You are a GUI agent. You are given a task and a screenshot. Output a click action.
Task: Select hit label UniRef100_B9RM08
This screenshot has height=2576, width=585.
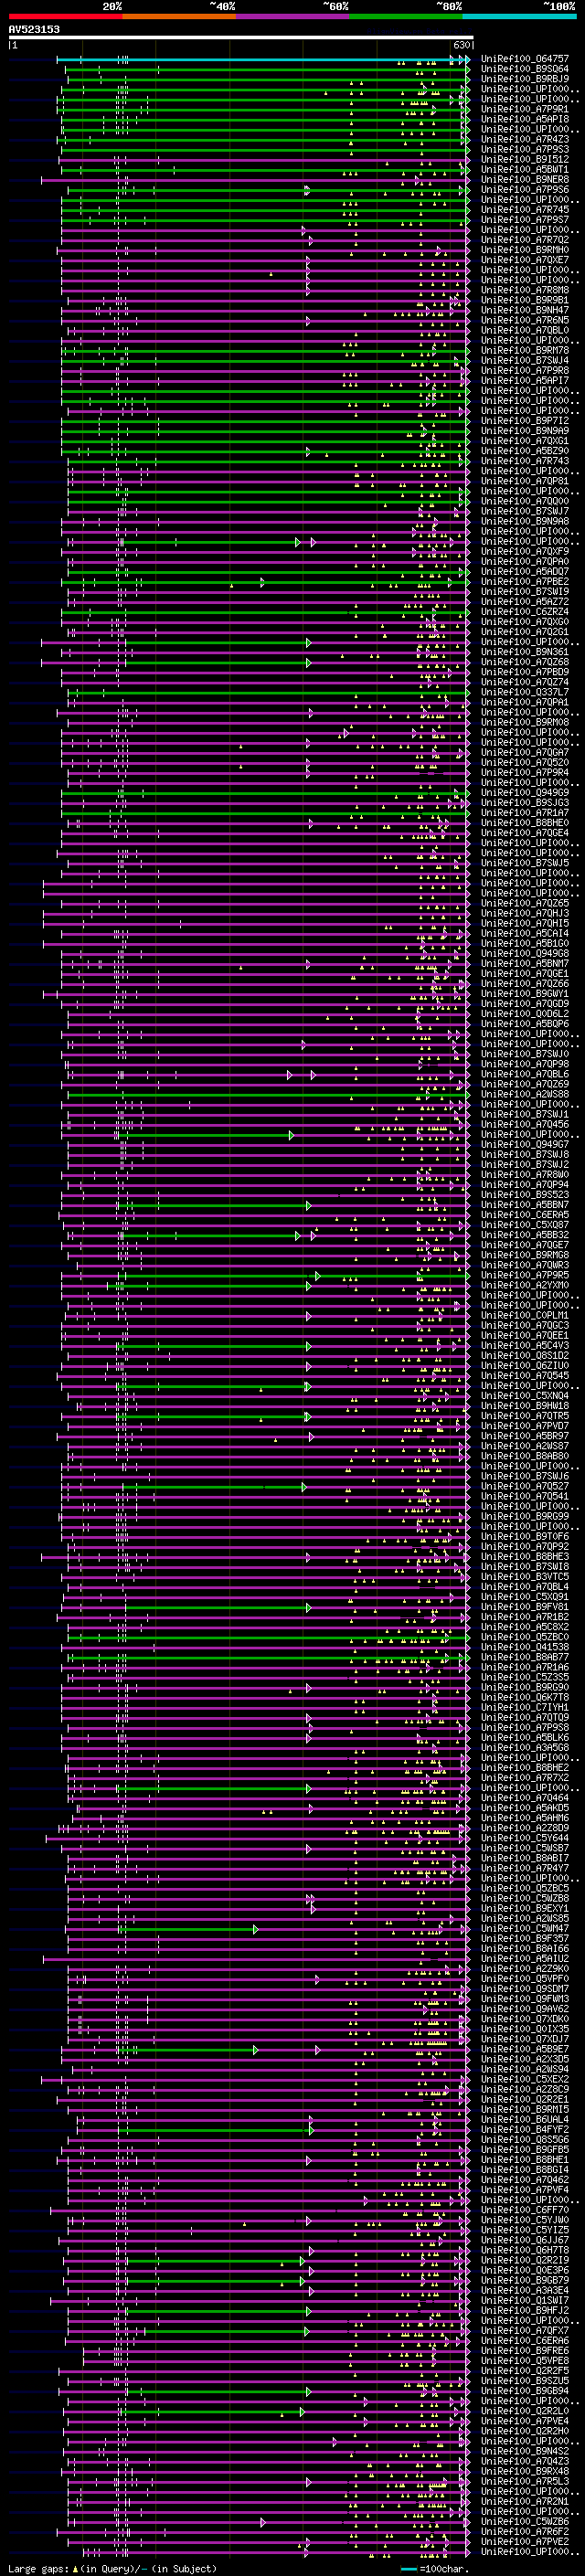[524, 722]
